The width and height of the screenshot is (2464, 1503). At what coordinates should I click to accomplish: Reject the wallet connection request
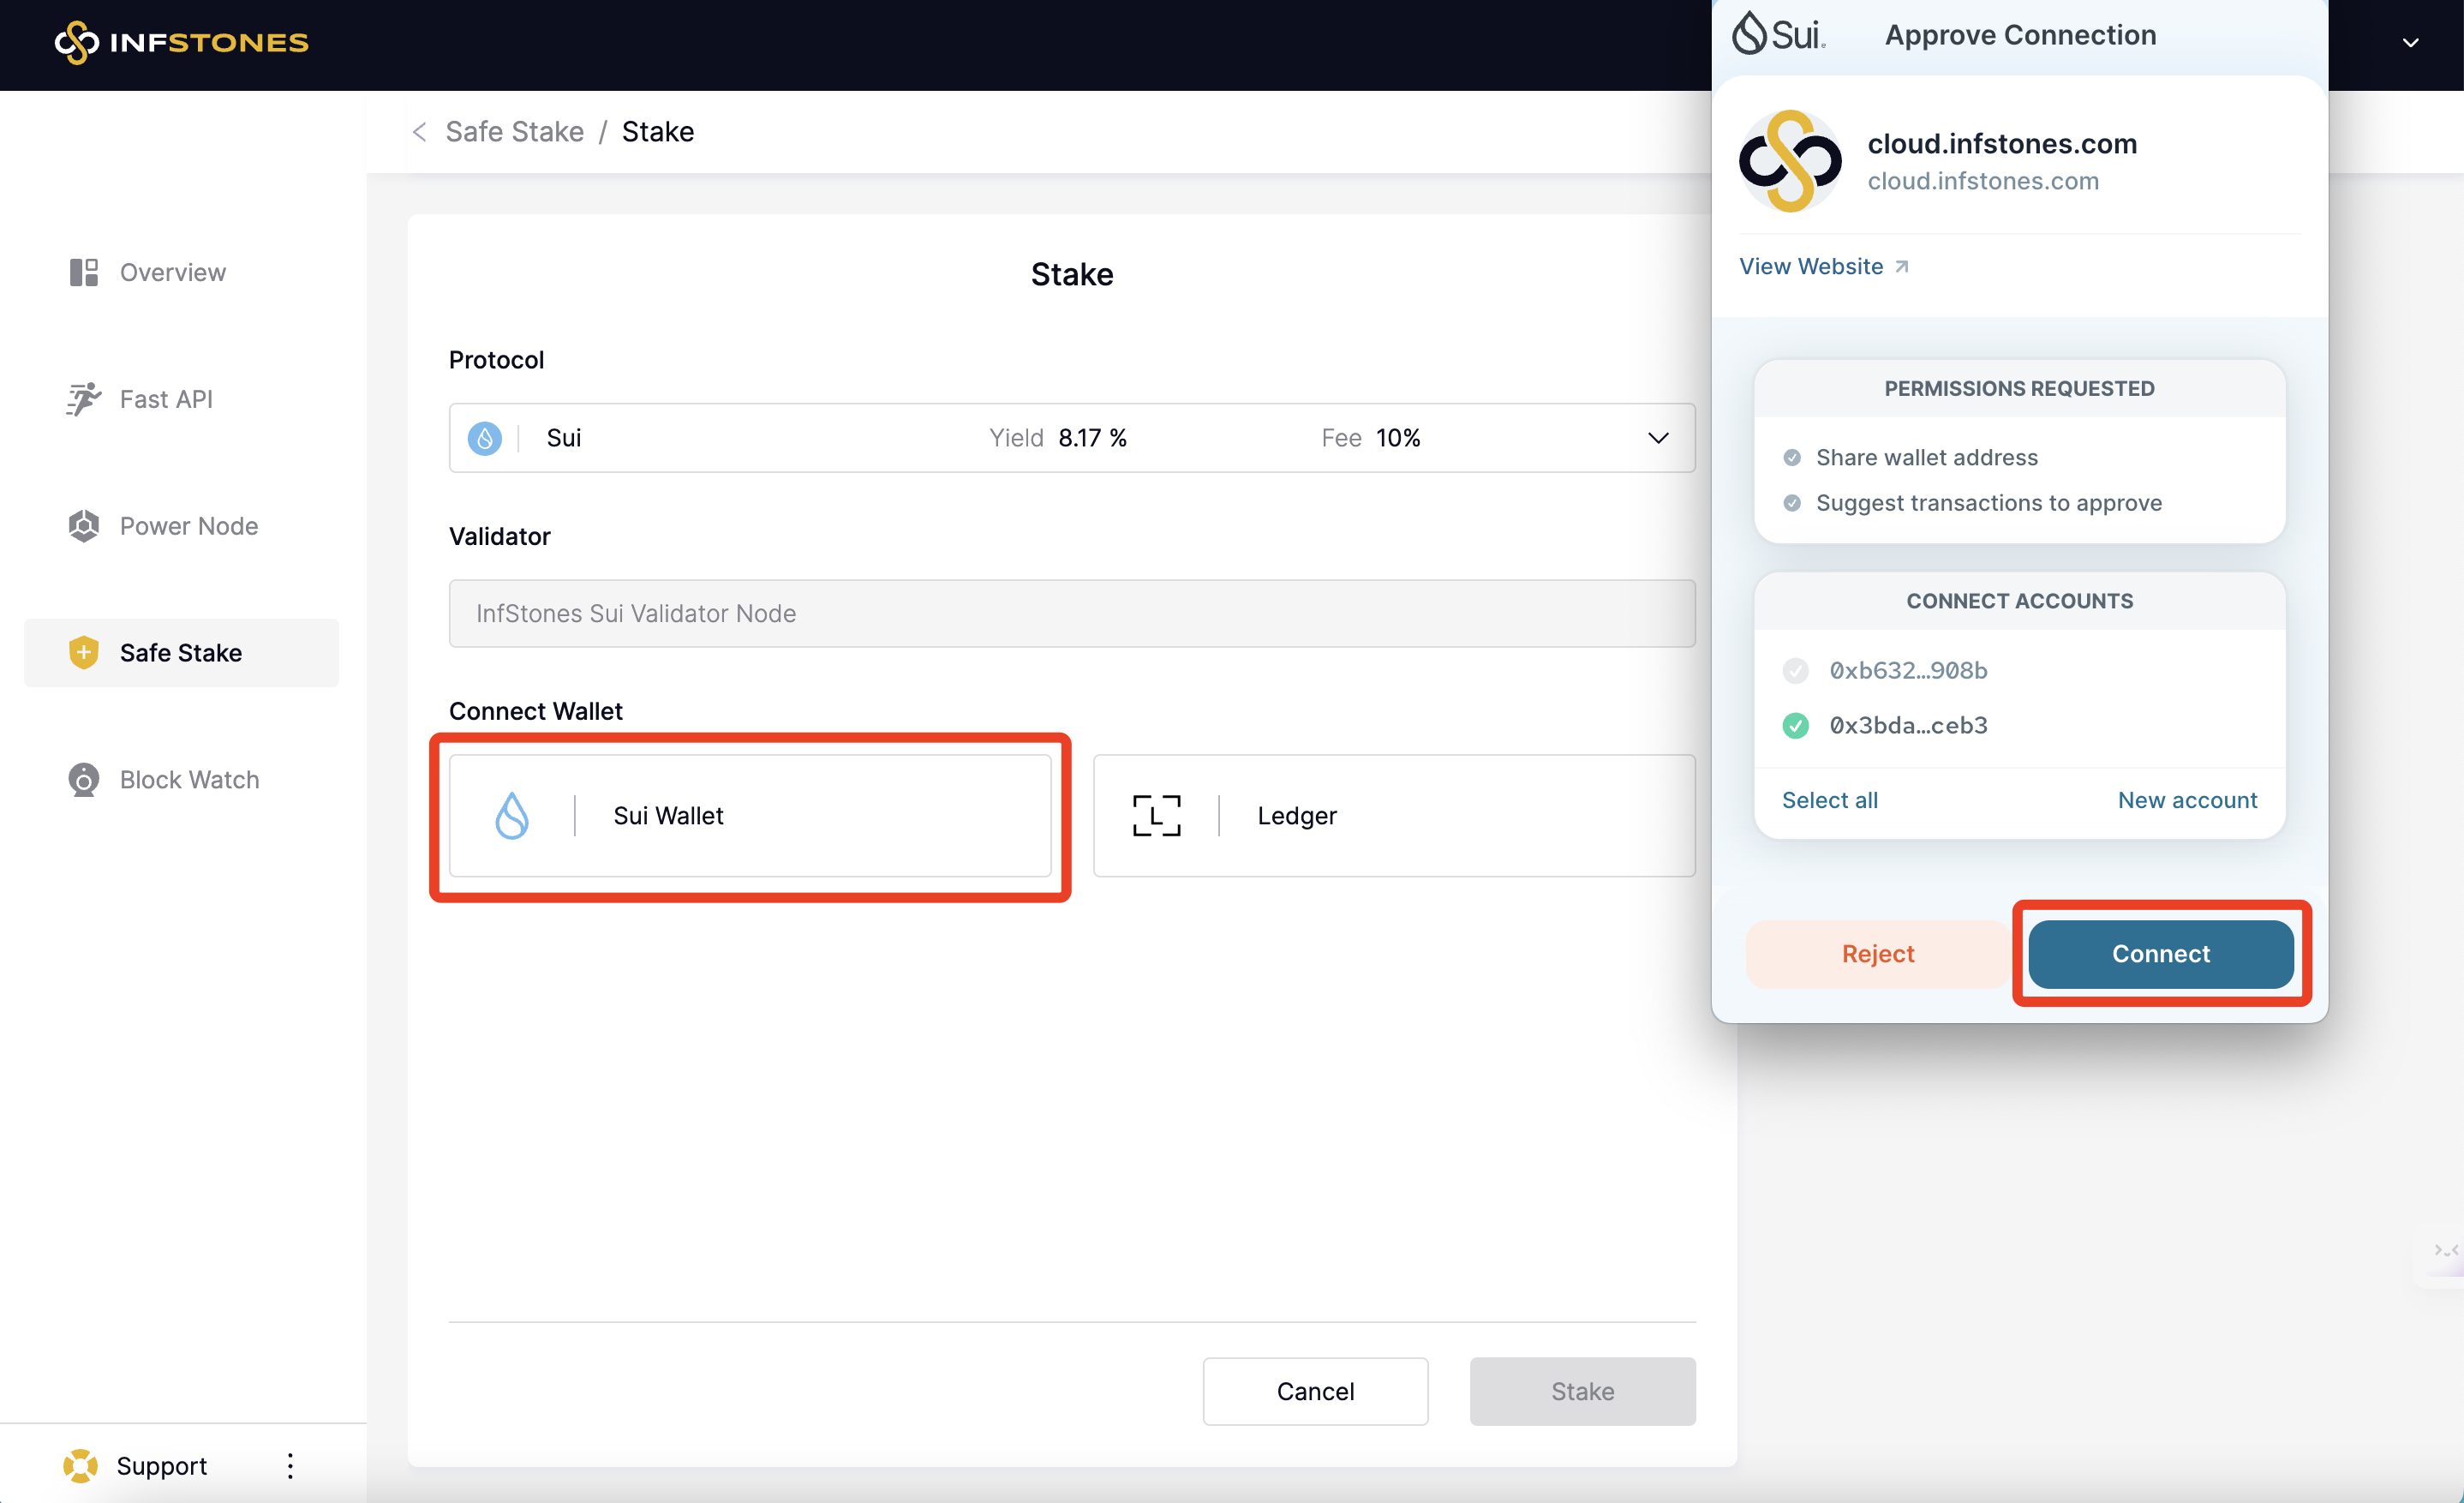click(x=1877, y=954)
